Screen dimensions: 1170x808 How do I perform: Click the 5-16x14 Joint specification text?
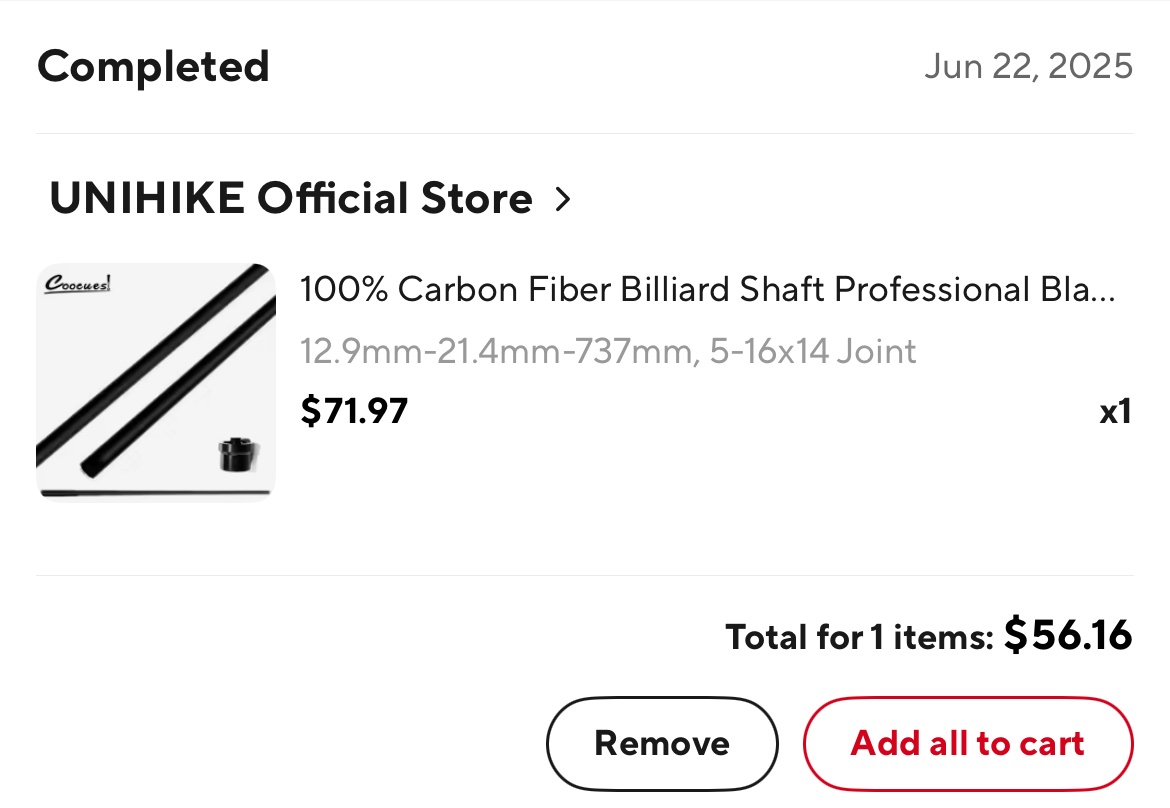coord(813,352)
